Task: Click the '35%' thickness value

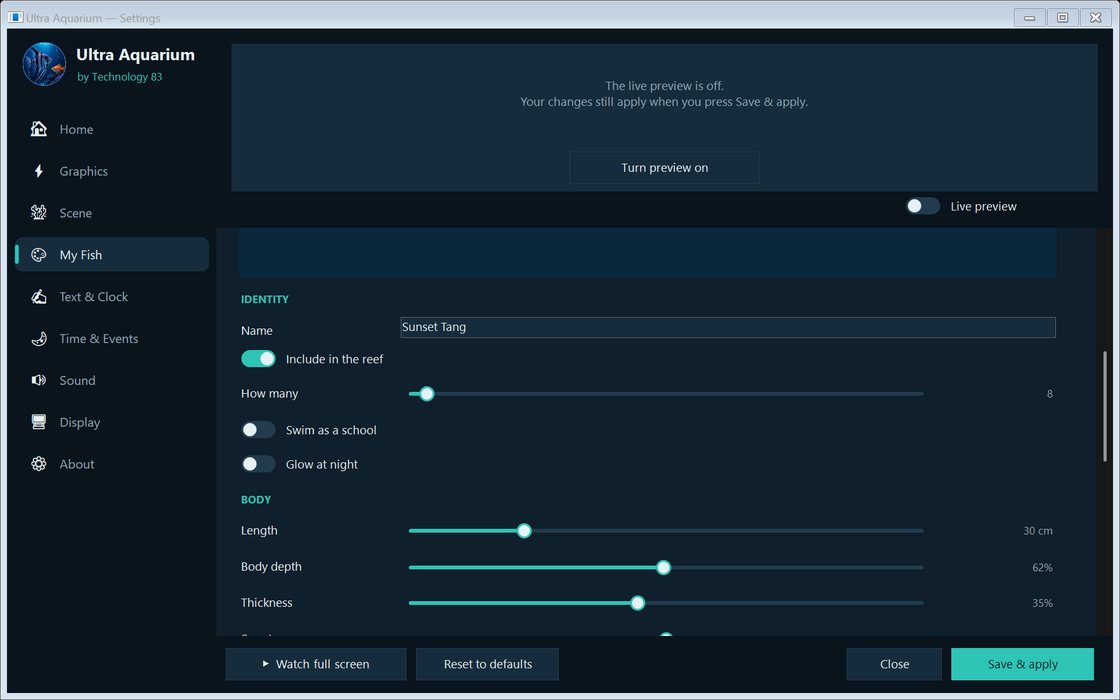Action: tap(1042, 603)
